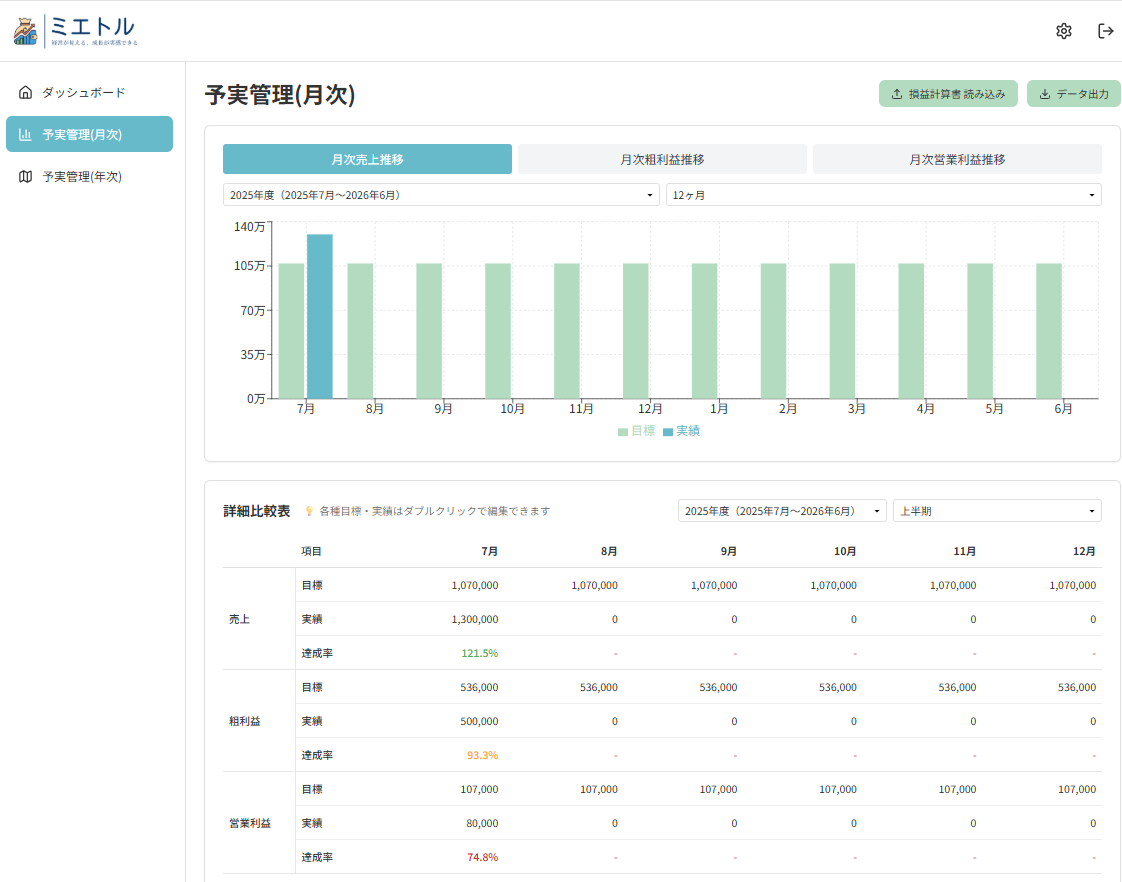Image resolution: width=1122 pixels, height=882 pixels.
Task: Click the bar chart icon beside 予実管理(月次)
Action: pos(26,134)
